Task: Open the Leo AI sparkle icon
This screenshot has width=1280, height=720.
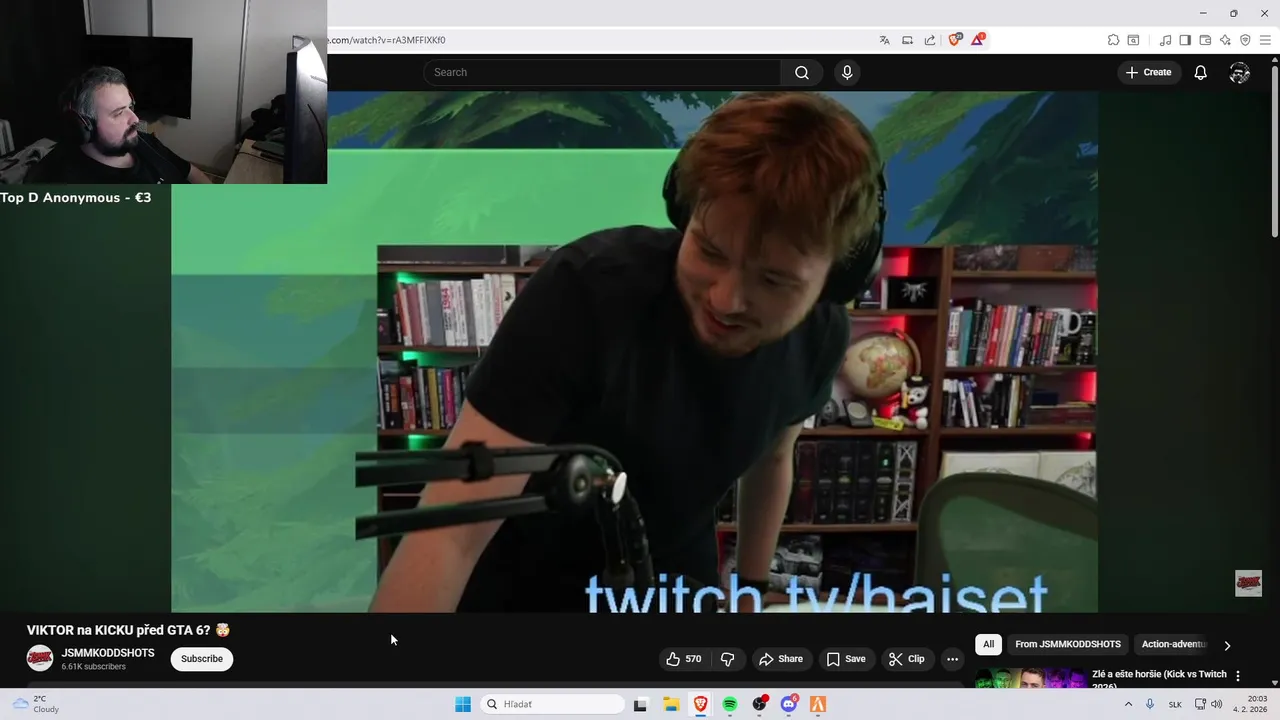Action: pos(1225,40)
